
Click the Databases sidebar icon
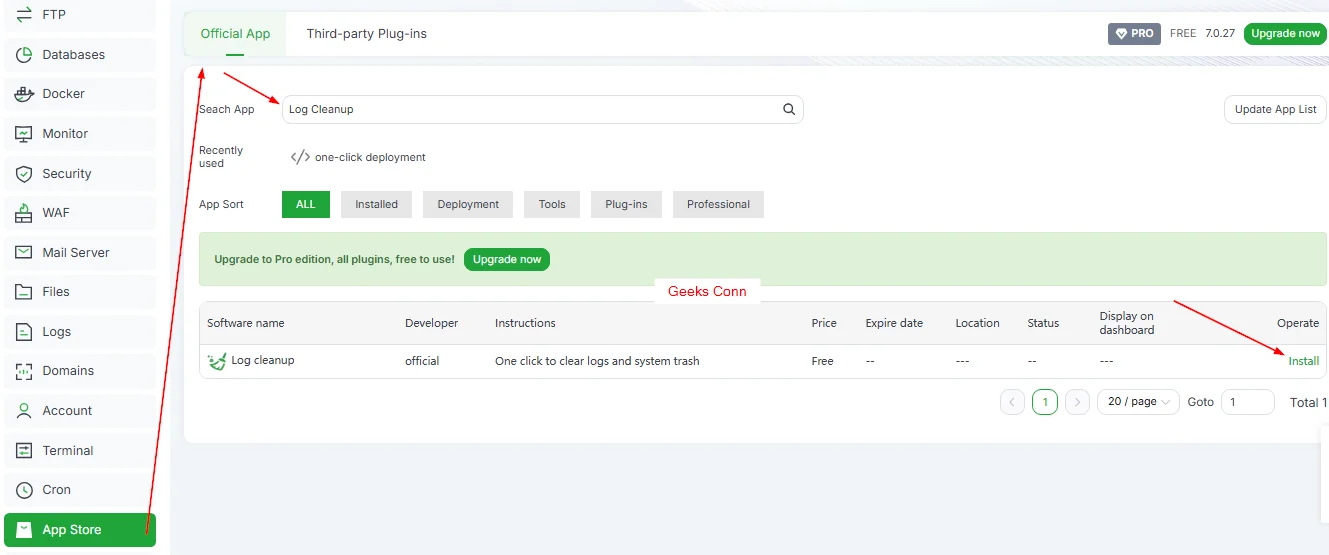tap(24, 55)
